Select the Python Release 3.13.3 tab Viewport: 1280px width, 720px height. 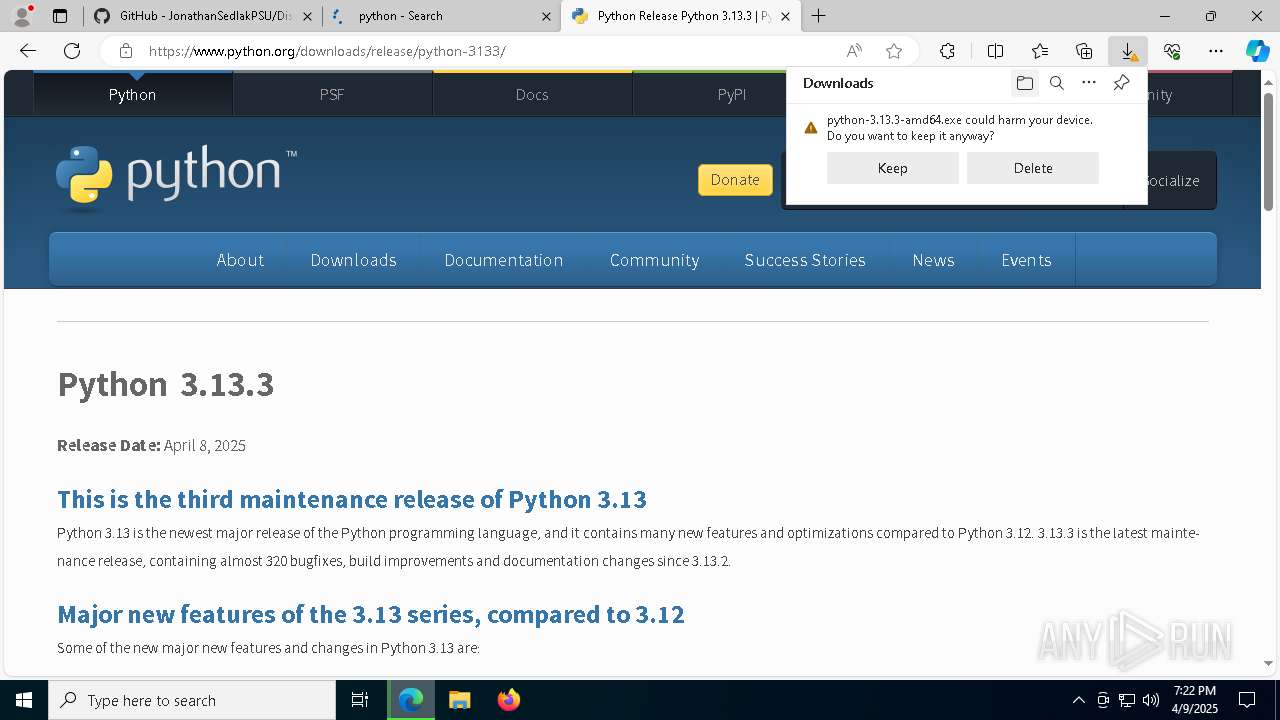pos(681,16)
